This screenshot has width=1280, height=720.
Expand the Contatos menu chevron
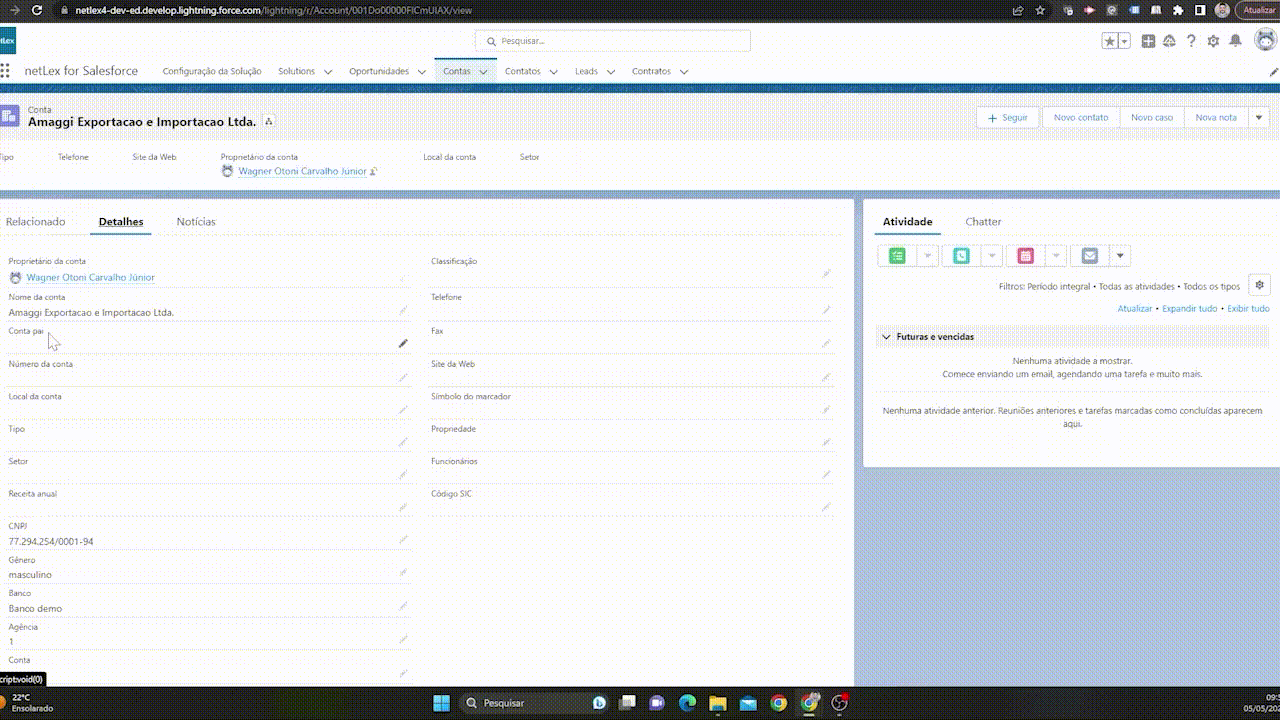553,72
